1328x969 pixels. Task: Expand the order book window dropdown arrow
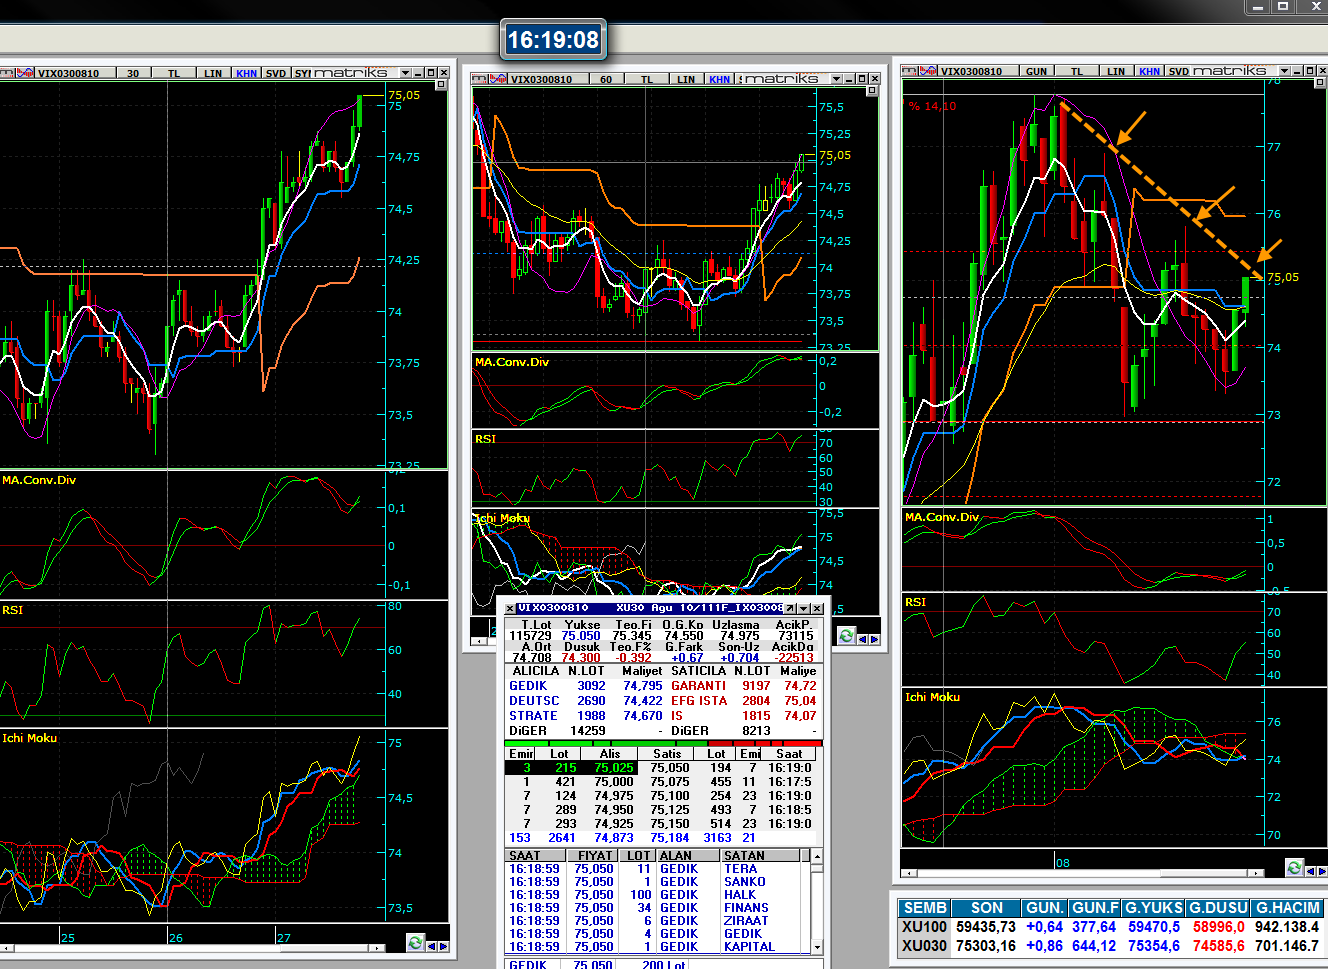point(803,608)
